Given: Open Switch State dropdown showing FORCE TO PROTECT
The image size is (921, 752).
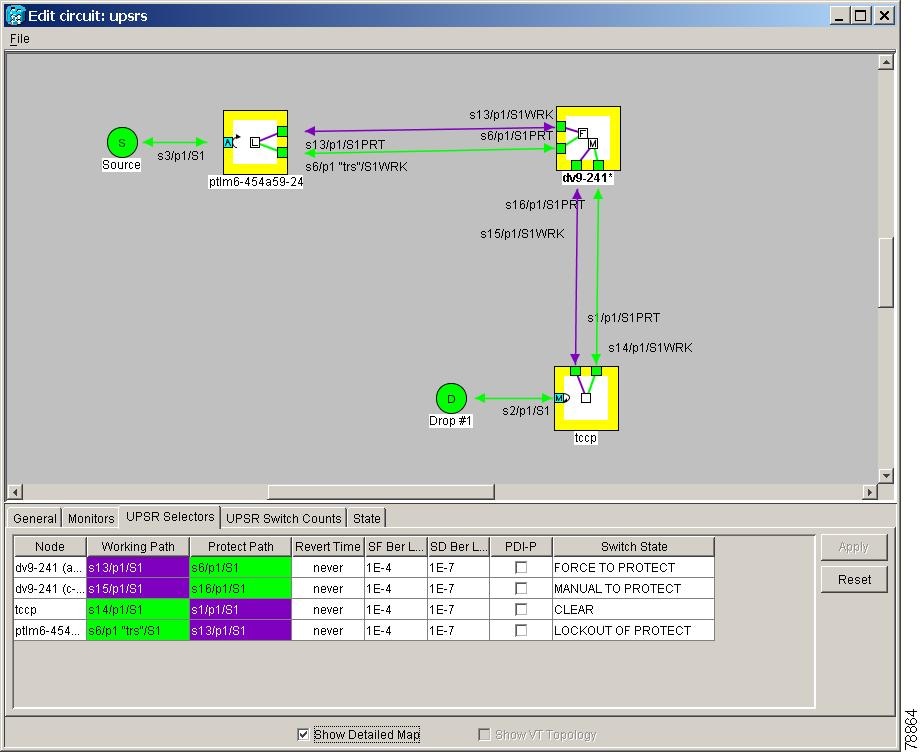Looking at the screenshot, I should point(634,568).
